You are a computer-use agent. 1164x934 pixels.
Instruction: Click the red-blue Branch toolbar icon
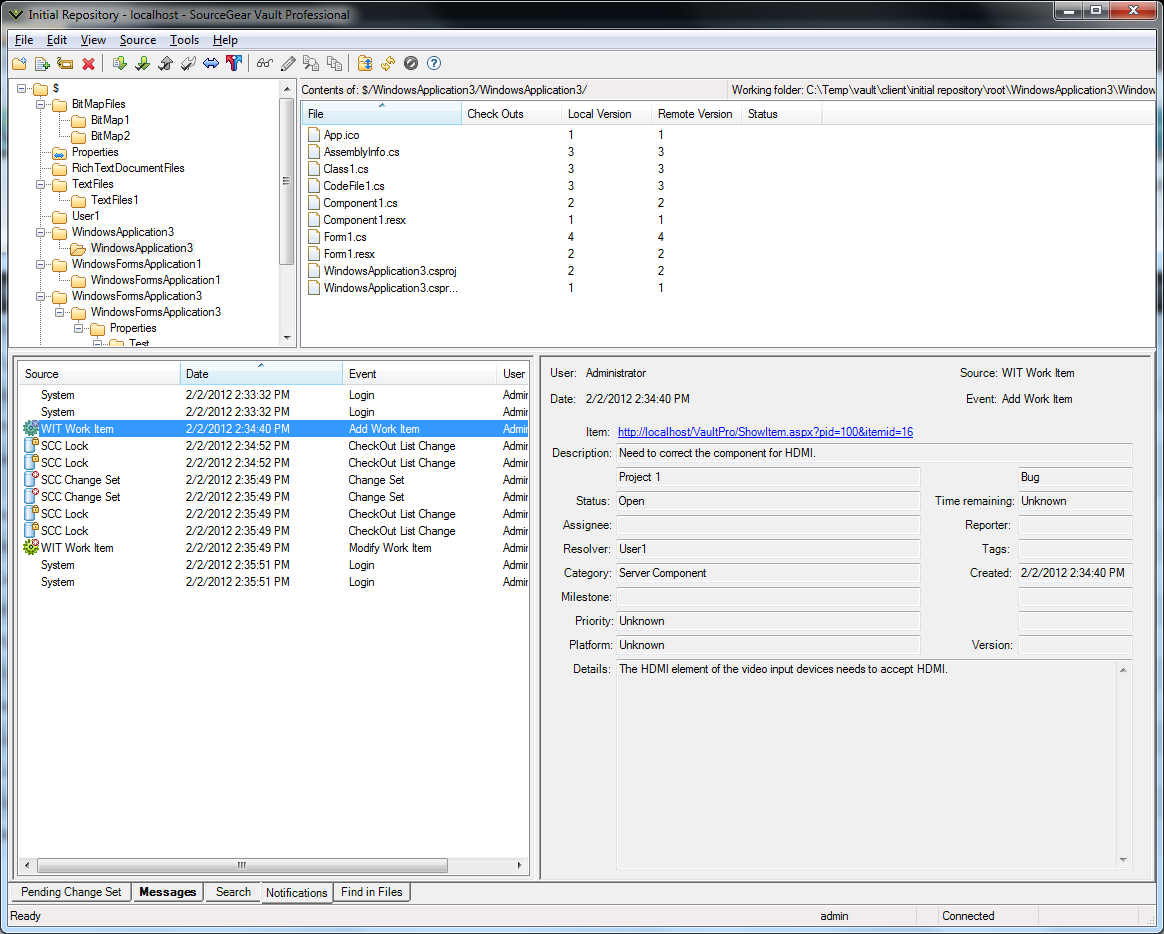click(234, 64)
